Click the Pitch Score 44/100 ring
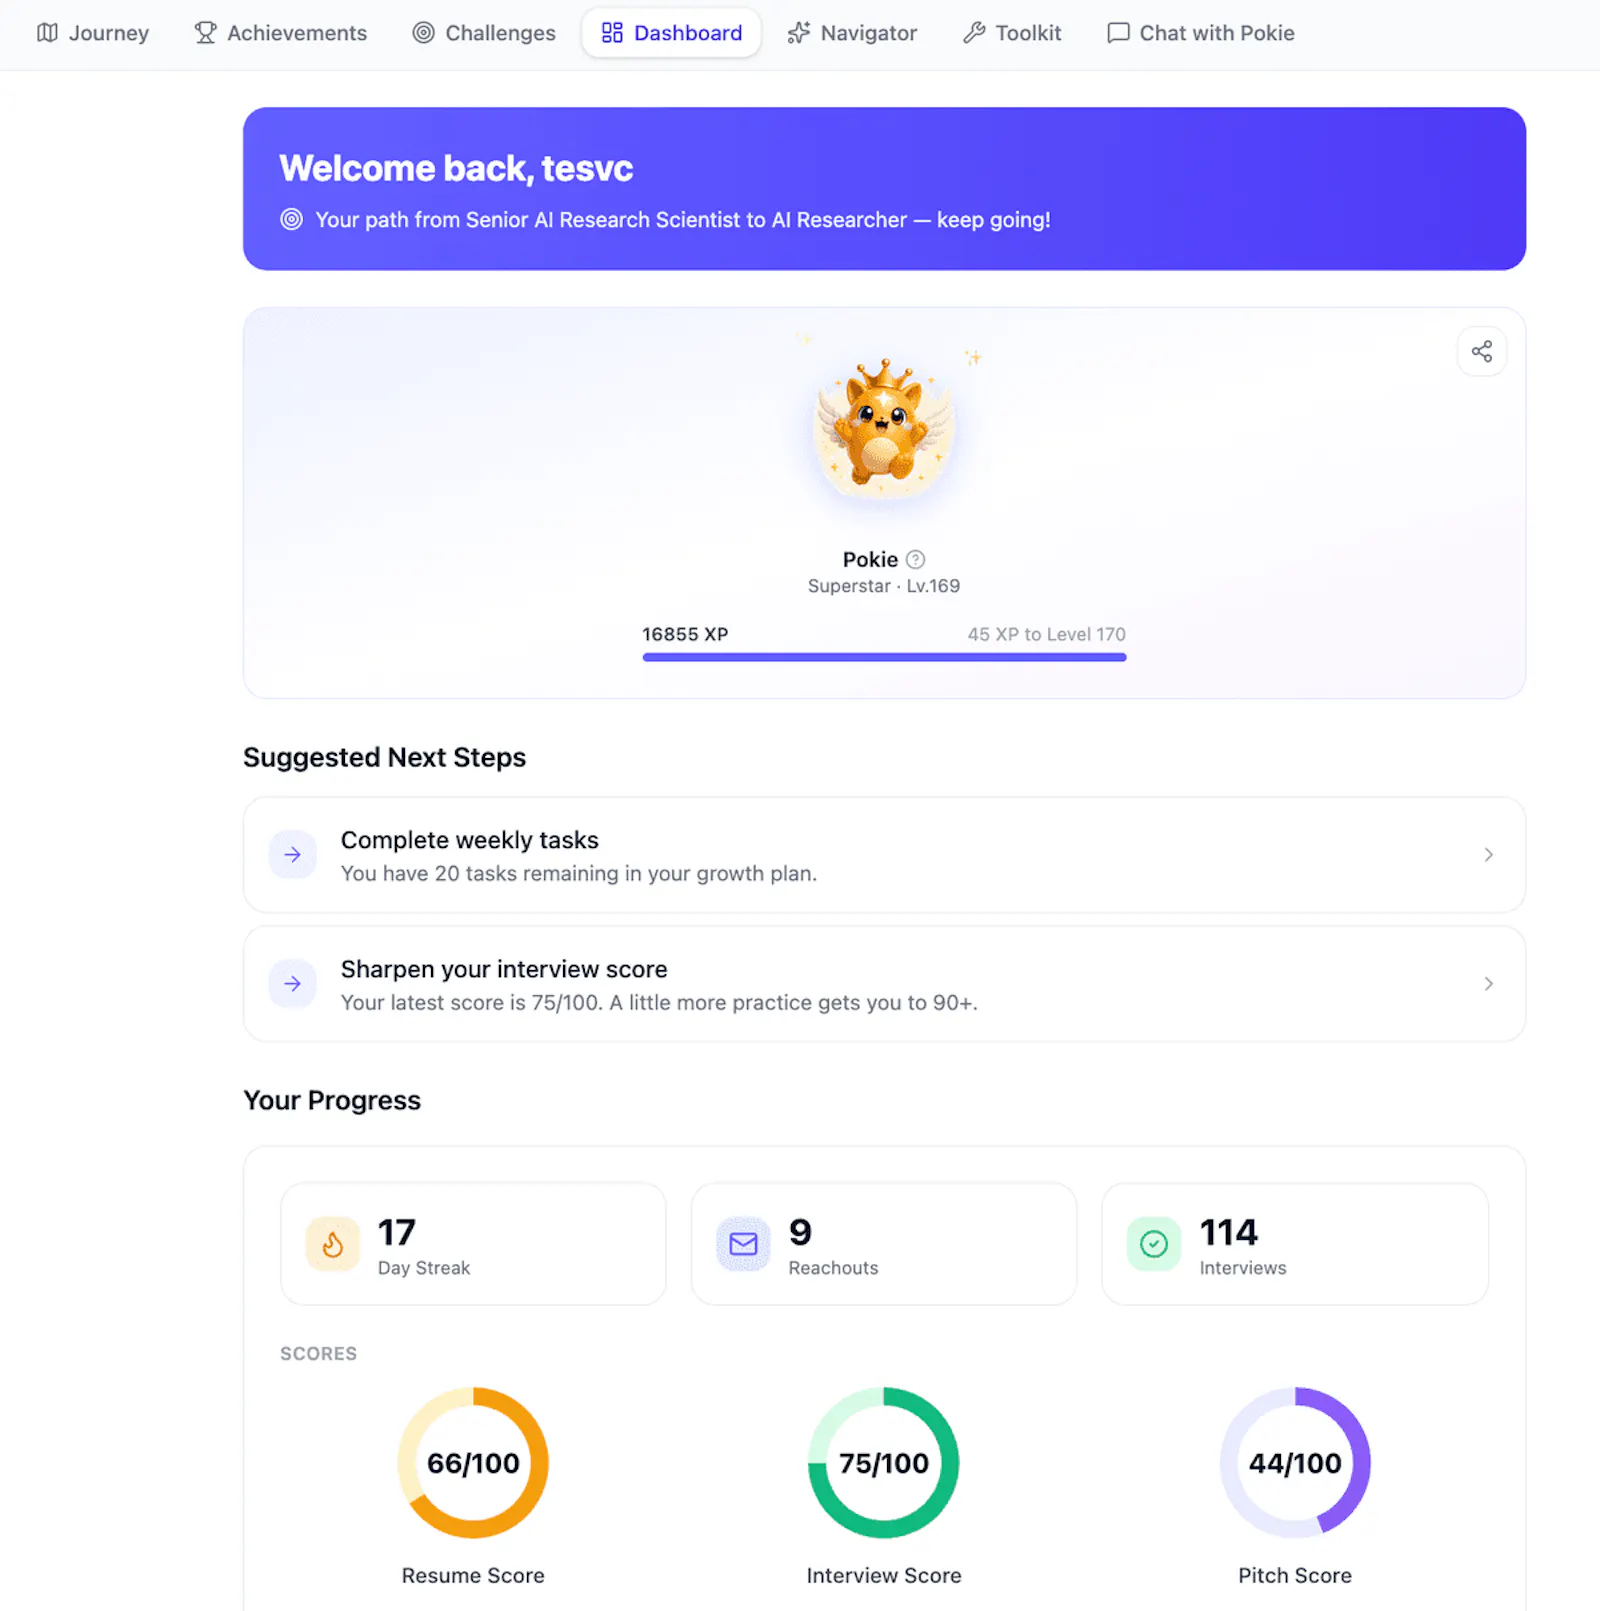1600x1611 pixels. pyautogui.click(x=1295, y=1463)
